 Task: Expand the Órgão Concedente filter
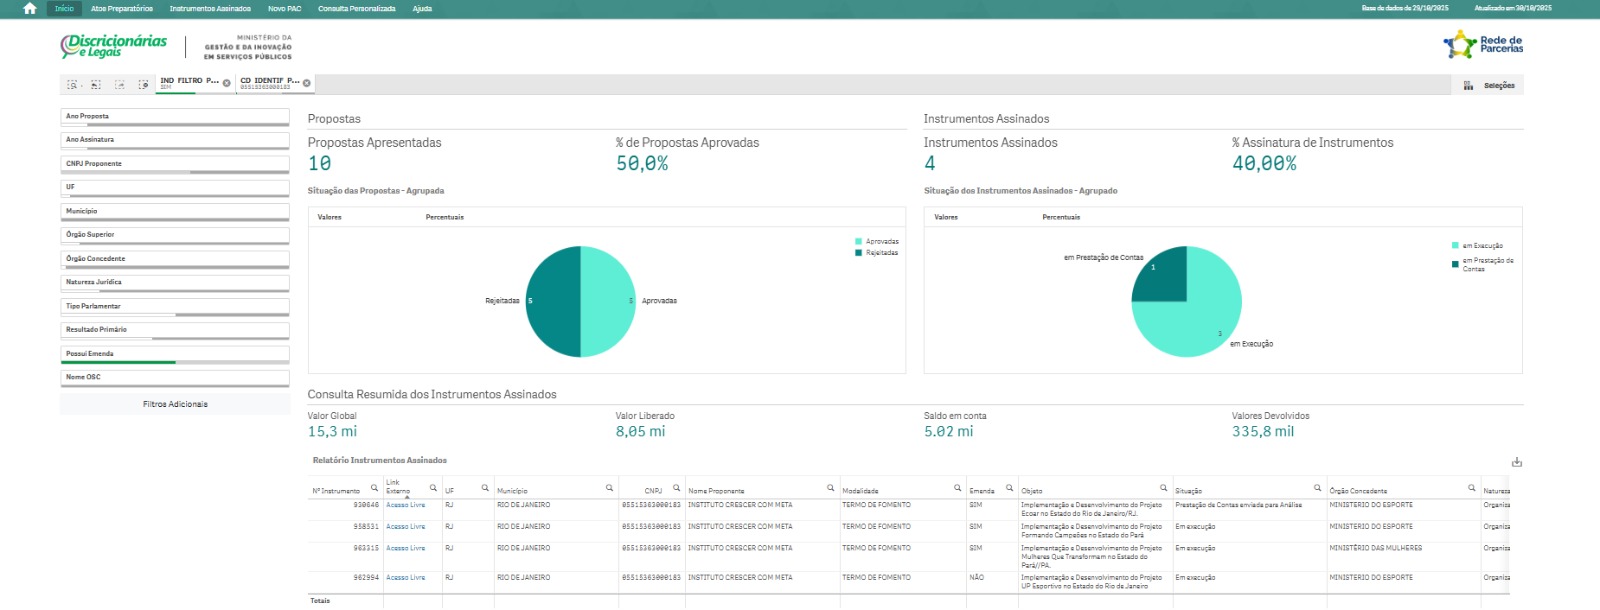click(174, 259)
